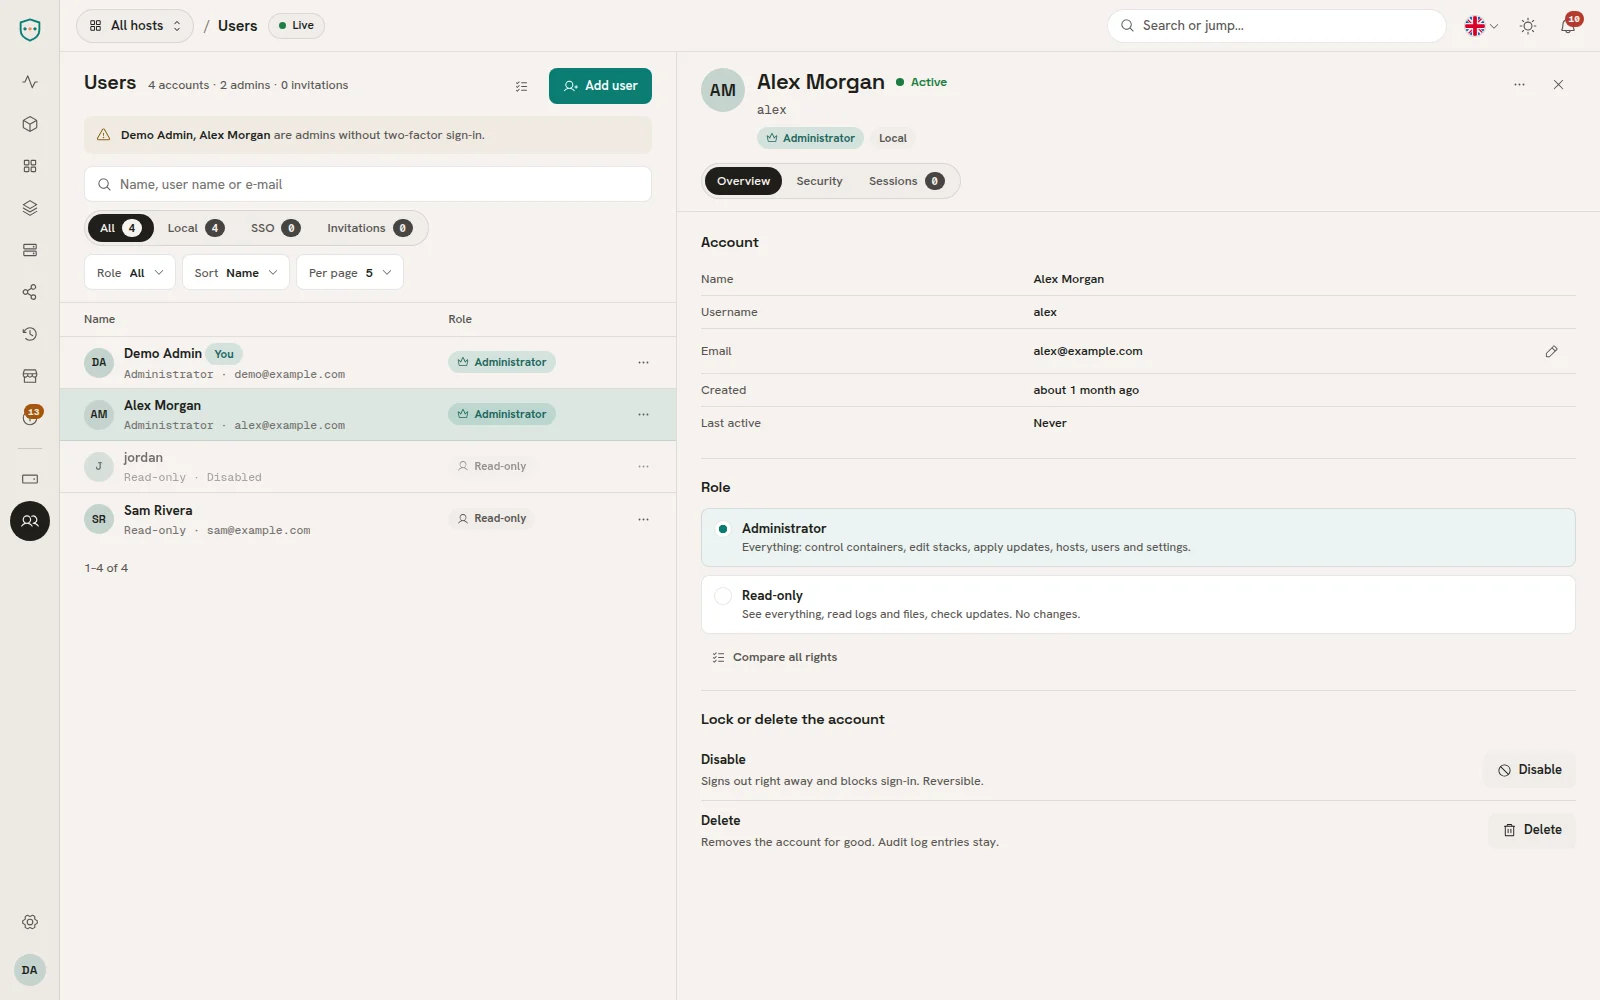Open row actions menu for Sam Rivera
Image resolution: width=1600 pixels, height=1000 pixels.
point(643,519)
